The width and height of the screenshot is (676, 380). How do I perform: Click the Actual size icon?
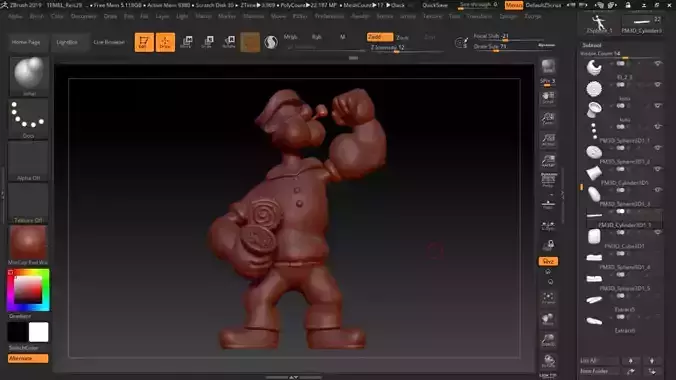(548, 140)
